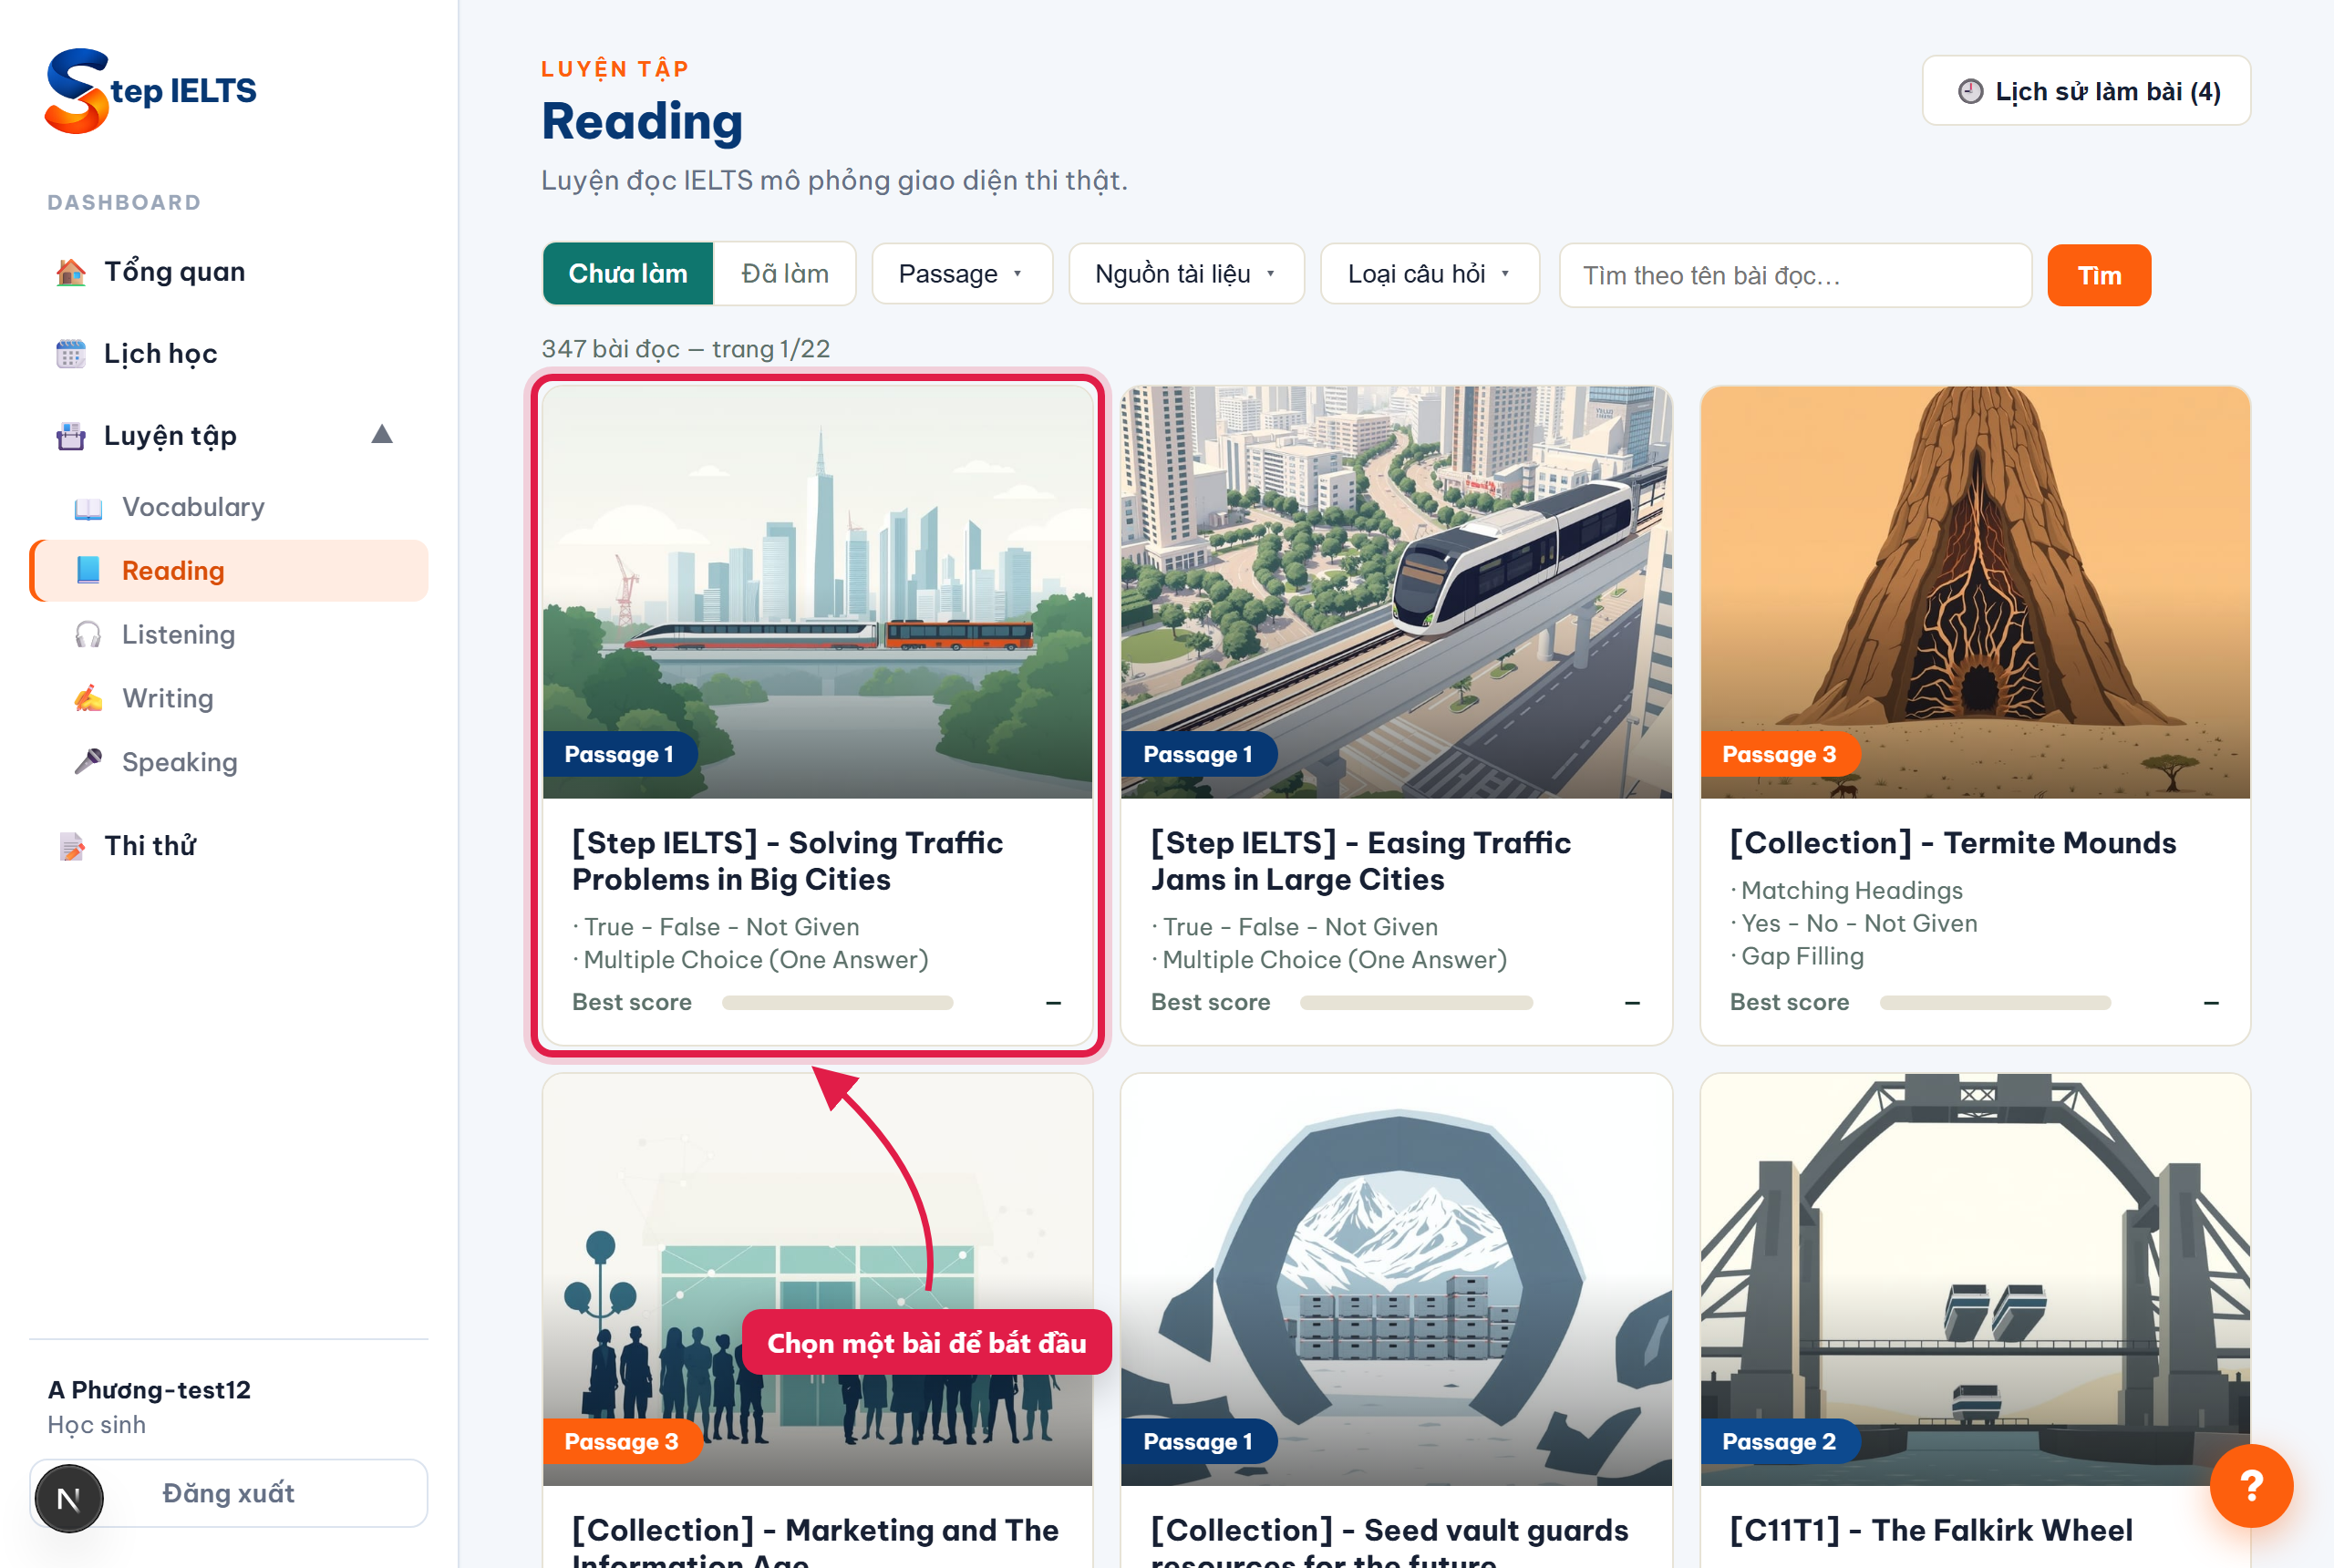This screenshot has width=2334, height=1568.
Task: Open Listening headphones icon
Action: click(x=88, y=635)
